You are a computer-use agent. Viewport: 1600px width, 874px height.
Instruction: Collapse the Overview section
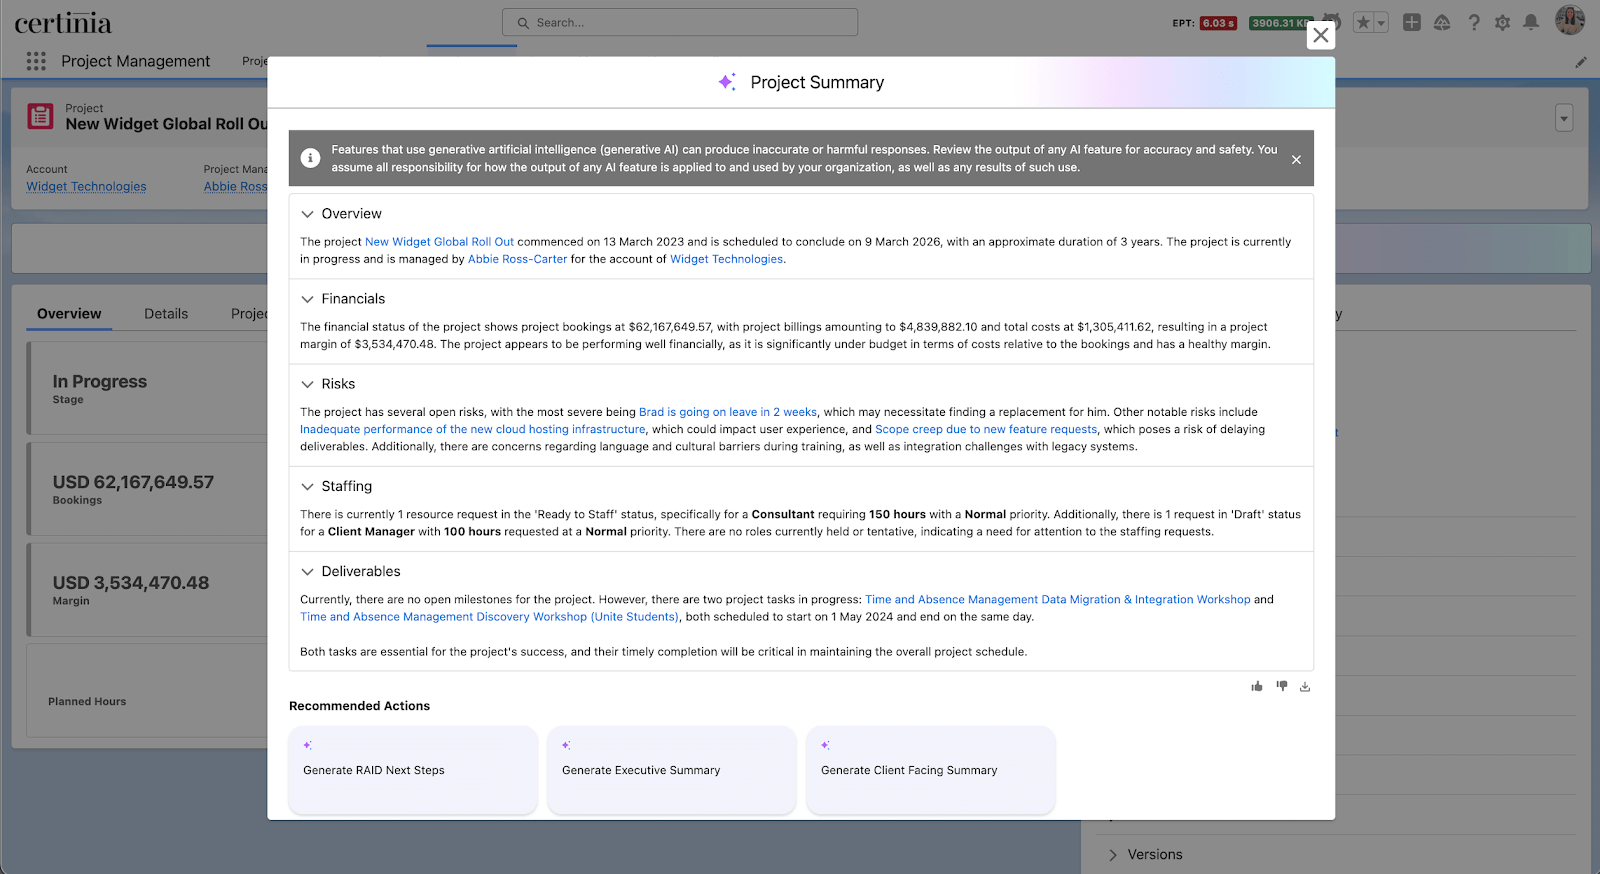point(308,214)
